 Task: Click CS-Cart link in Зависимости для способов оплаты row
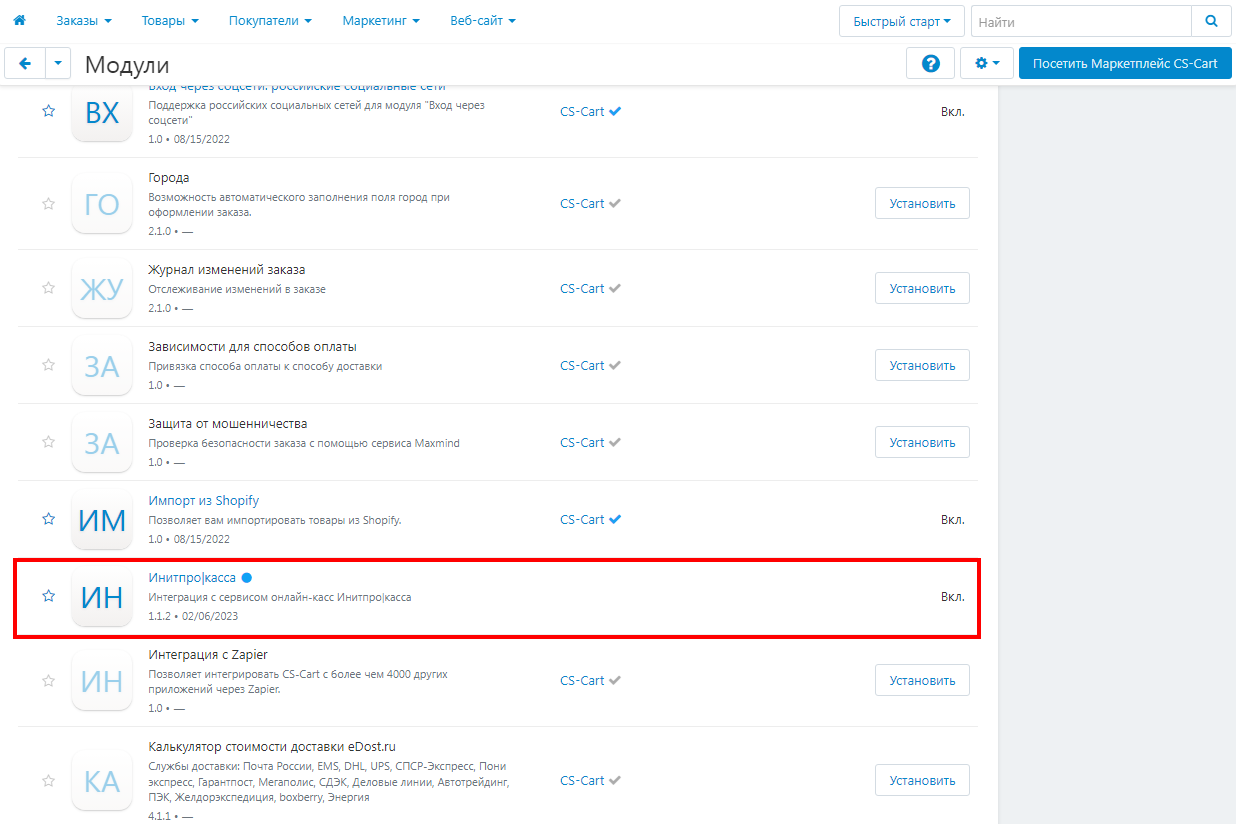click(582, 365)
